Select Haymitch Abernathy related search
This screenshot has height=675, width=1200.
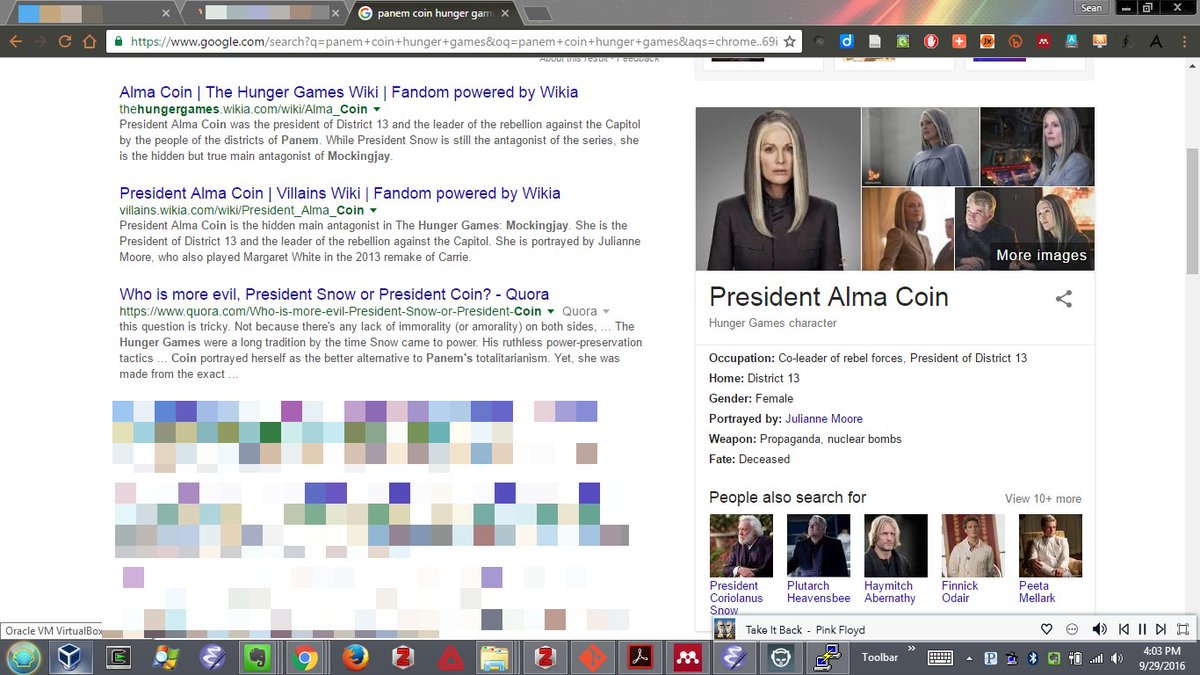tap(896, 545)
